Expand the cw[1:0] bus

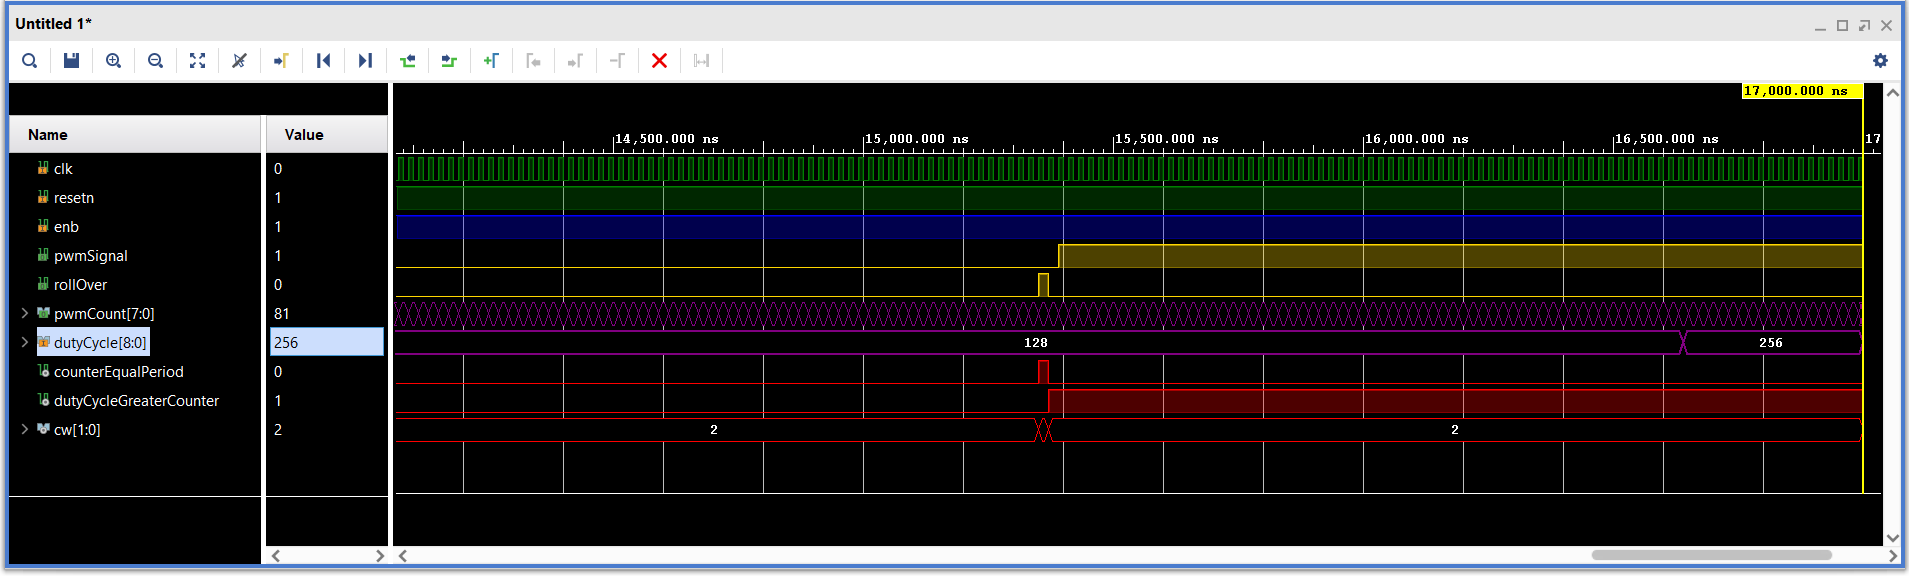click(24, 430)
